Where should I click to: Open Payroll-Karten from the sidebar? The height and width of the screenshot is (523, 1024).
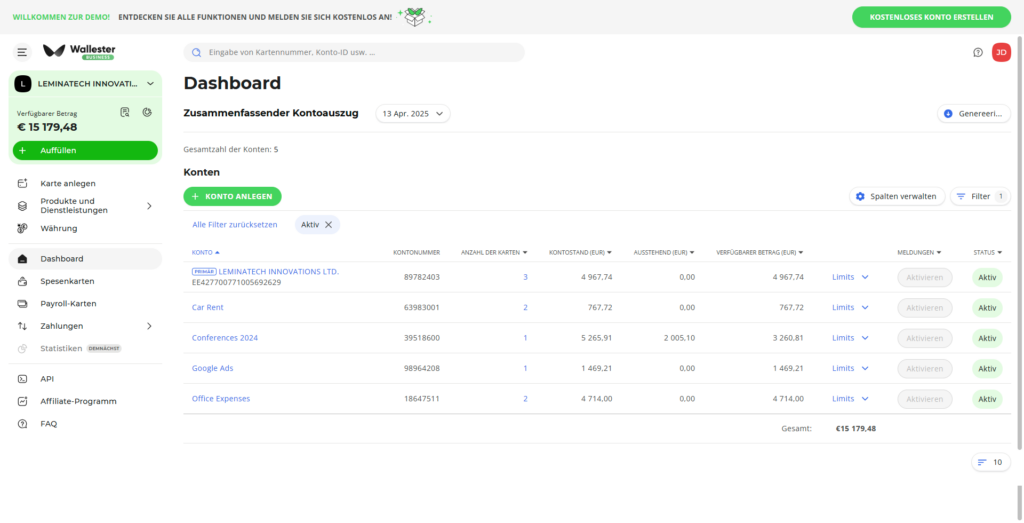click(x=68, y=303)
